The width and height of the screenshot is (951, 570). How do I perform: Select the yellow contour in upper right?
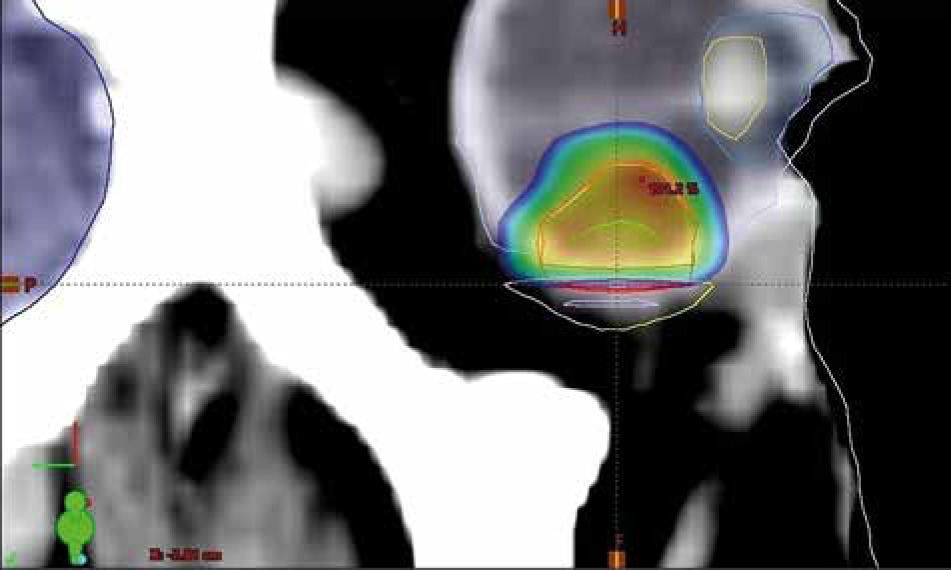pos(734,86)
